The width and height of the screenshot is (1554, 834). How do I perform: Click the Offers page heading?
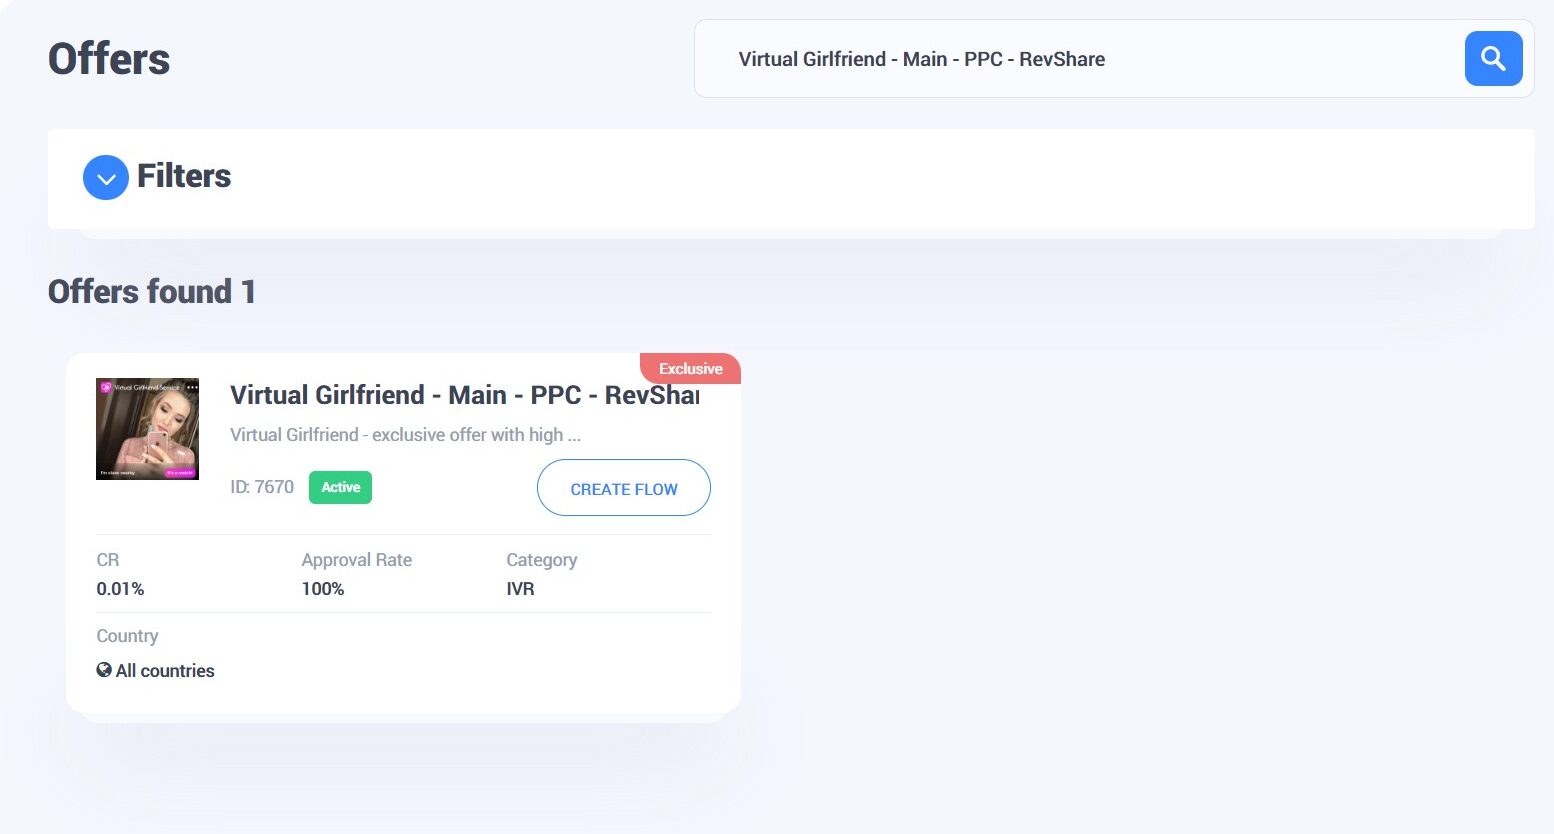(109, 59)
